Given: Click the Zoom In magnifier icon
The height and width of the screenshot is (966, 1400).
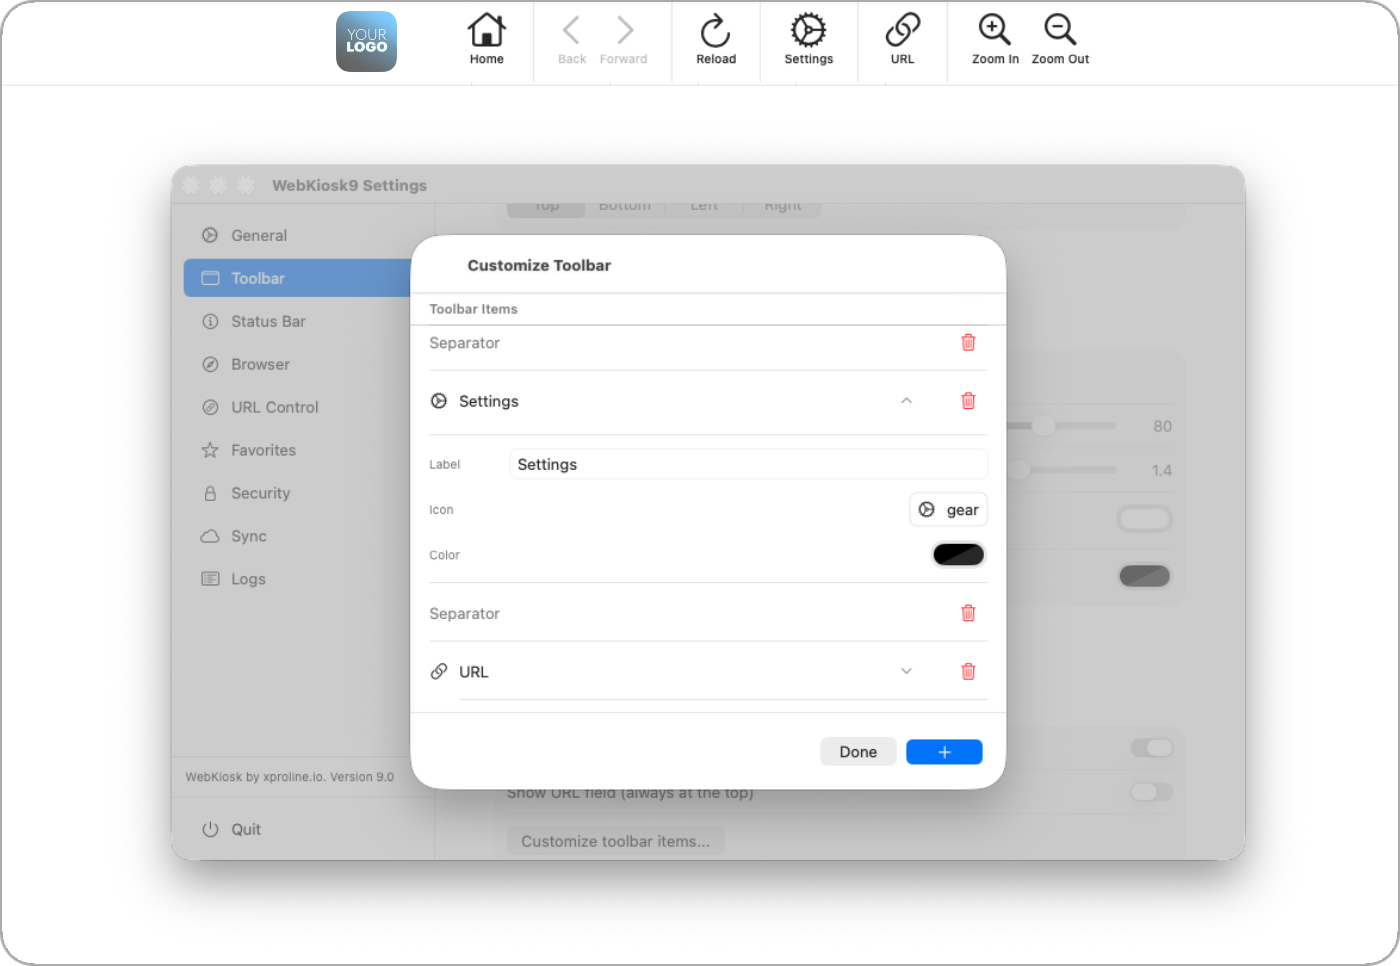Looking at the screenshot, I should coord(994,32).
